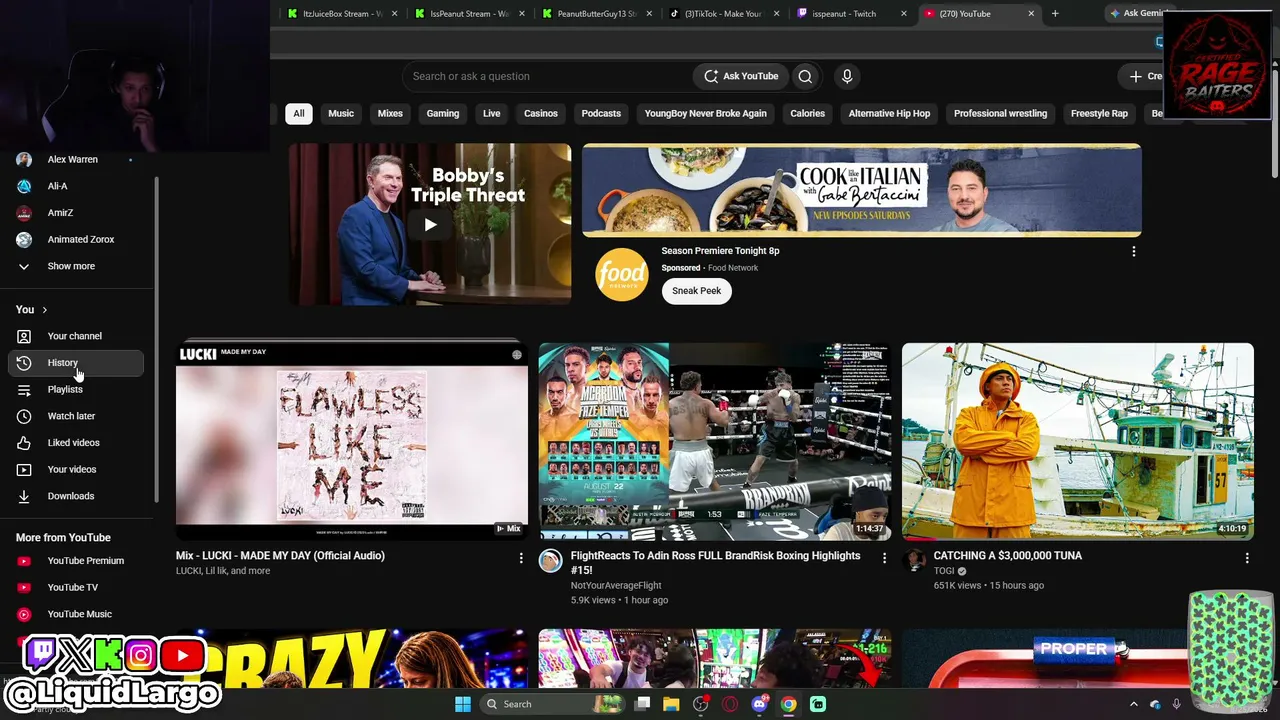Expand Show more subscriptions
The height and width of the screenshot is (720, 1280).
pyautogui.click(x=76, y=267)
